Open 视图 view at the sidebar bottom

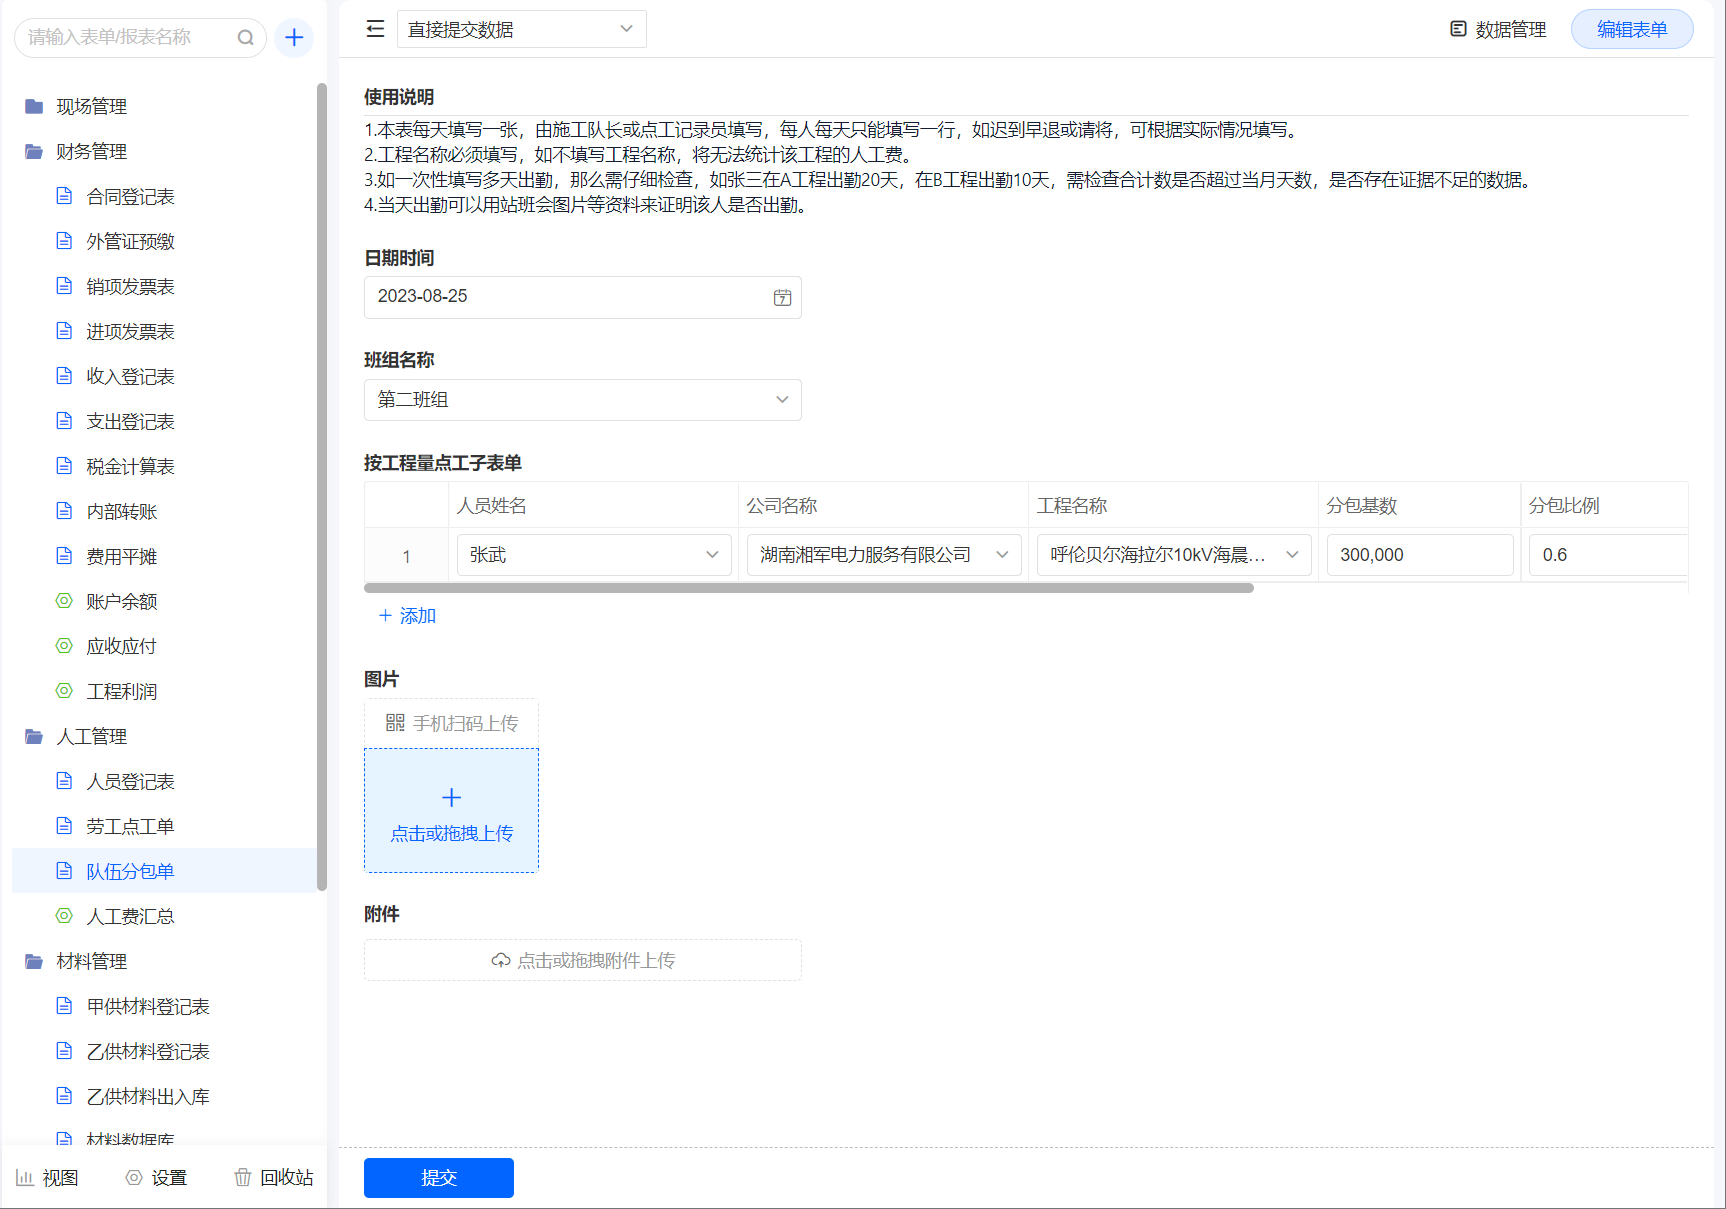[x=47, y=1177]
